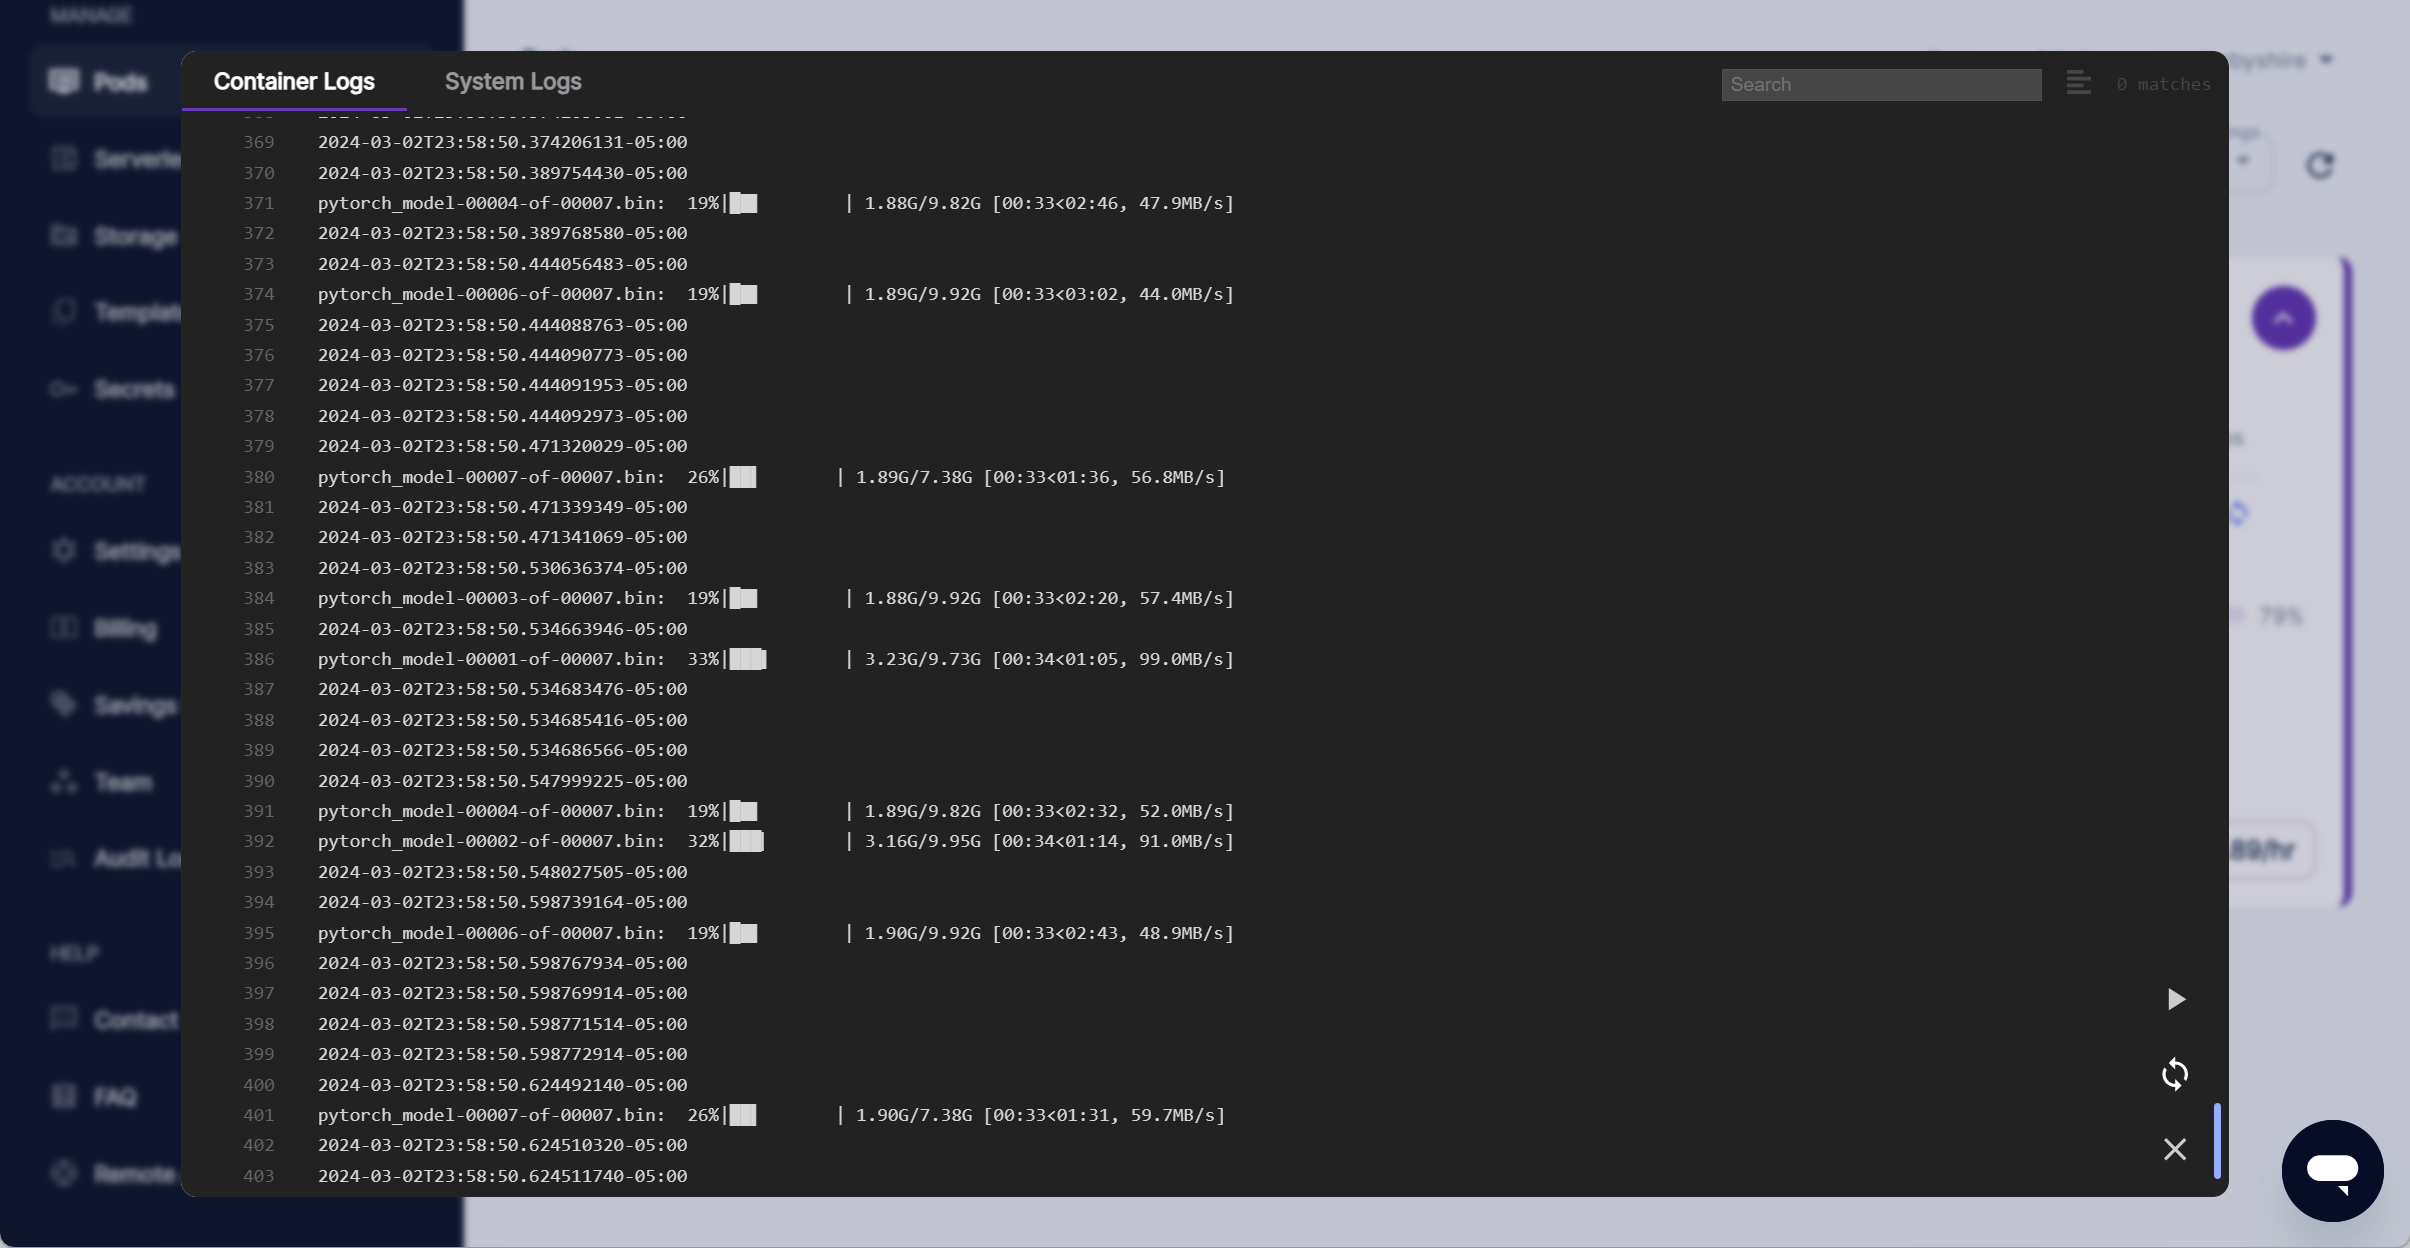Click log line 392 pytorch_model-00002 progress
The width and height of the screenshot is (2410, 1248).
776,841
